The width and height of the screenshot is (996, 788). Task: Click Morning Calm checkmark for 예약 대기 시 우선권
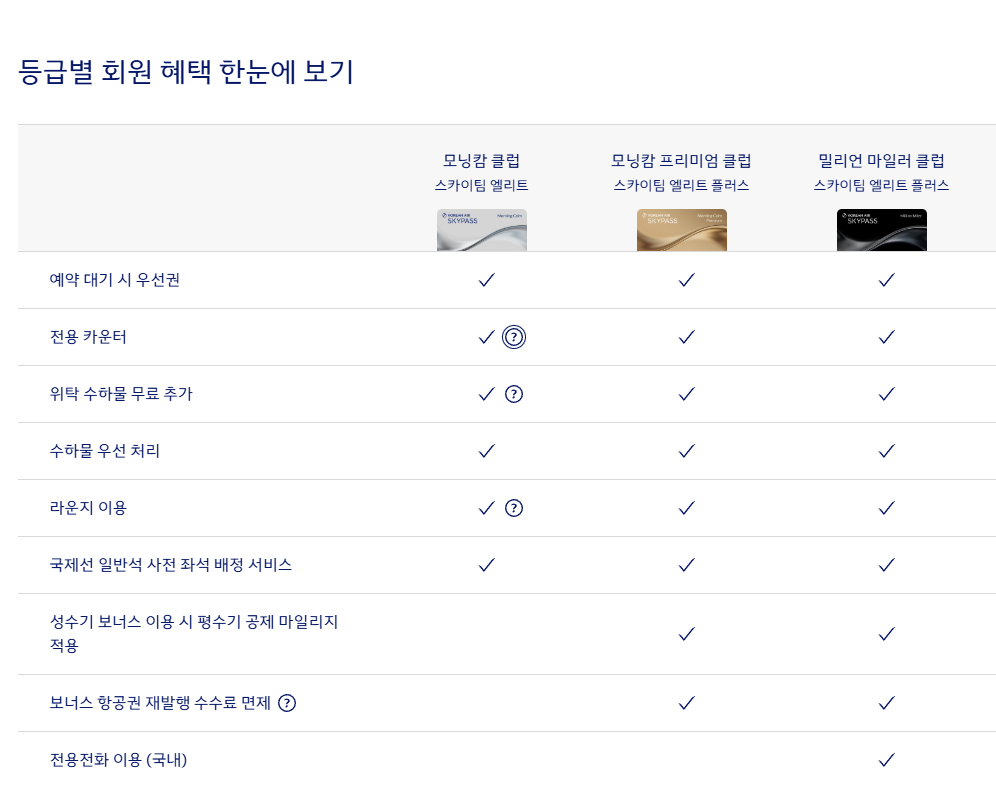click(487, 280)
